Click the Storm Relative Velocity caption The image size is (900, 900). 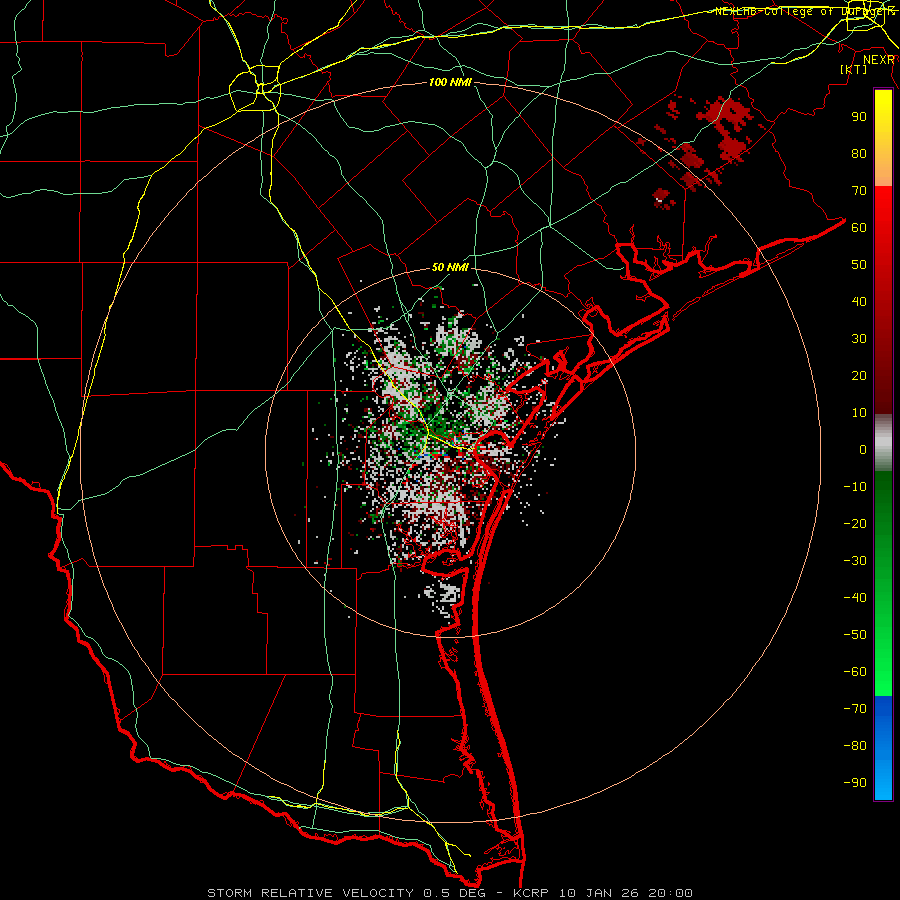[x=449, y=893]
